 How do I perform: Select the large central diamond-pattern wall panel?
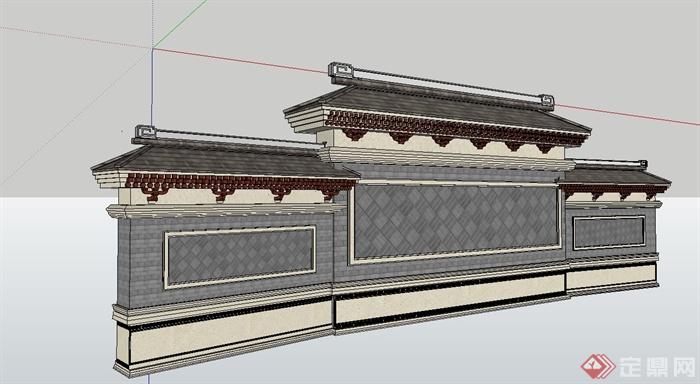[x=456, y=221]
